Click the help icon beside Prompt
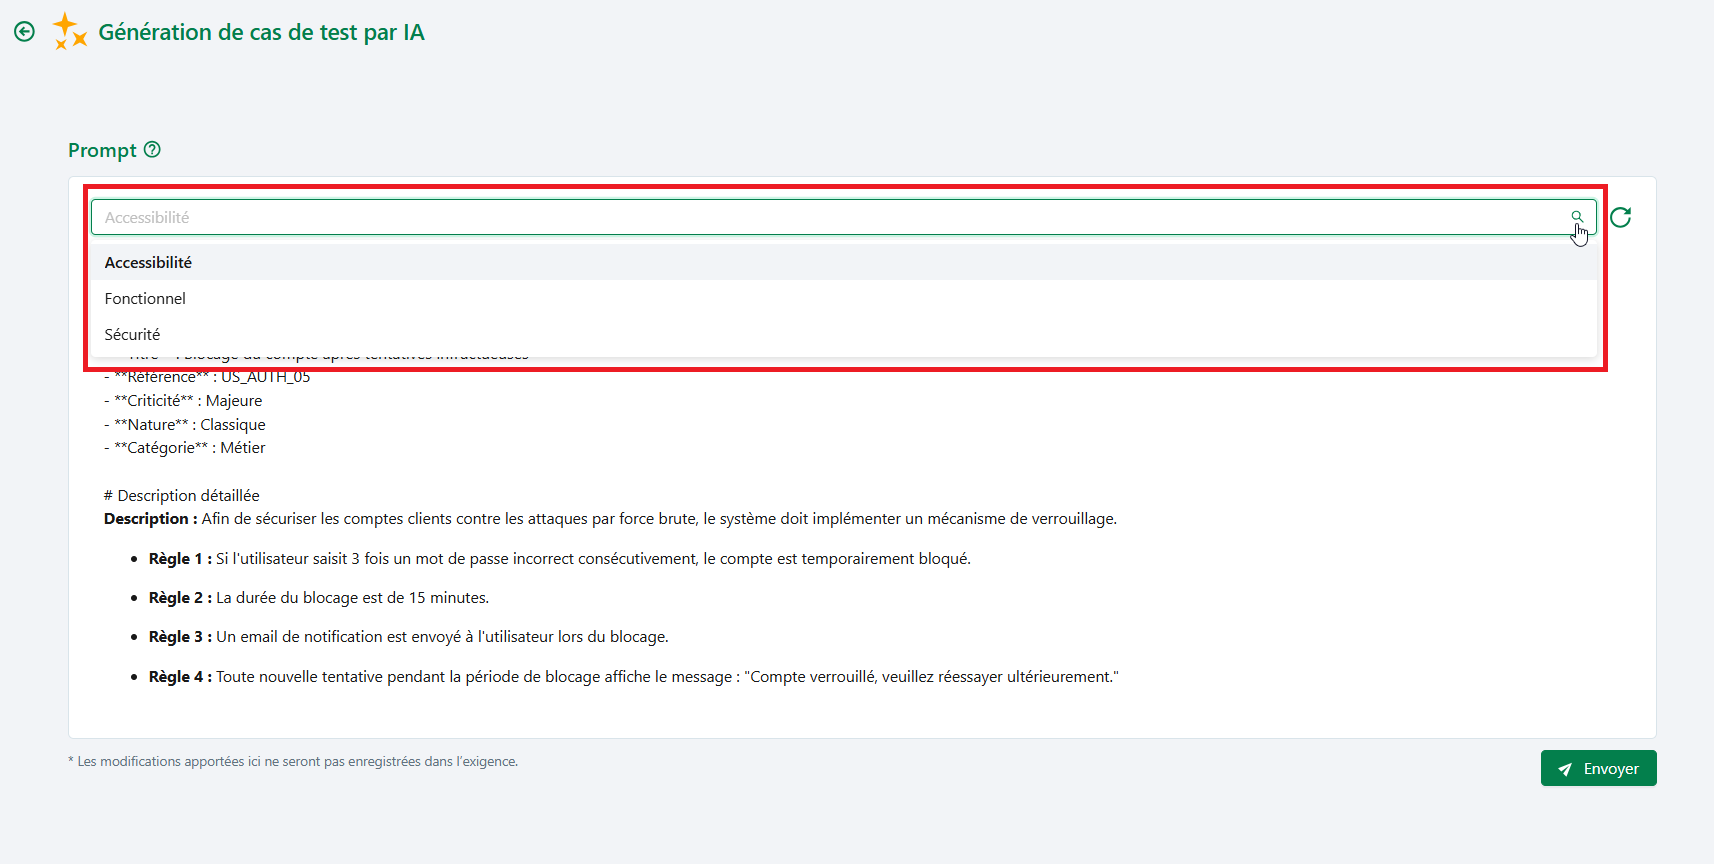The width and height of the screenshot is (1714, 864). [152, 150]
